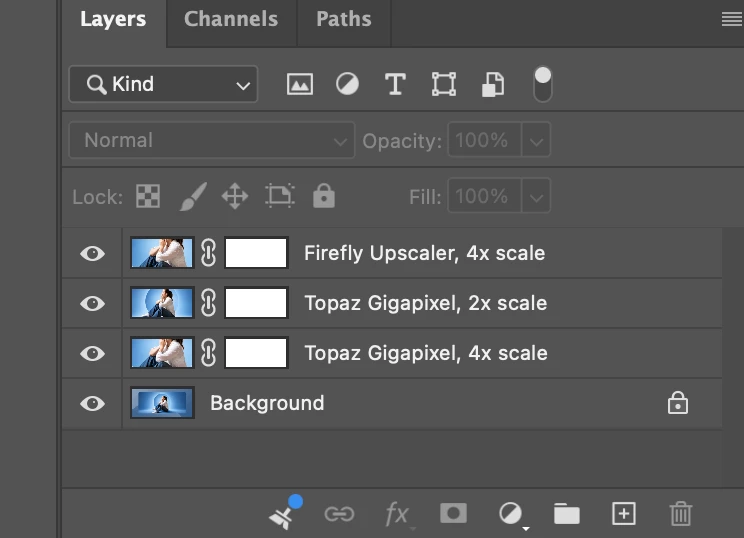Image resolution: width=744 pixels, height=538 pixels.
Task: Select layer named Topaz Gigapixel, 4x scale
Action: 426,353
